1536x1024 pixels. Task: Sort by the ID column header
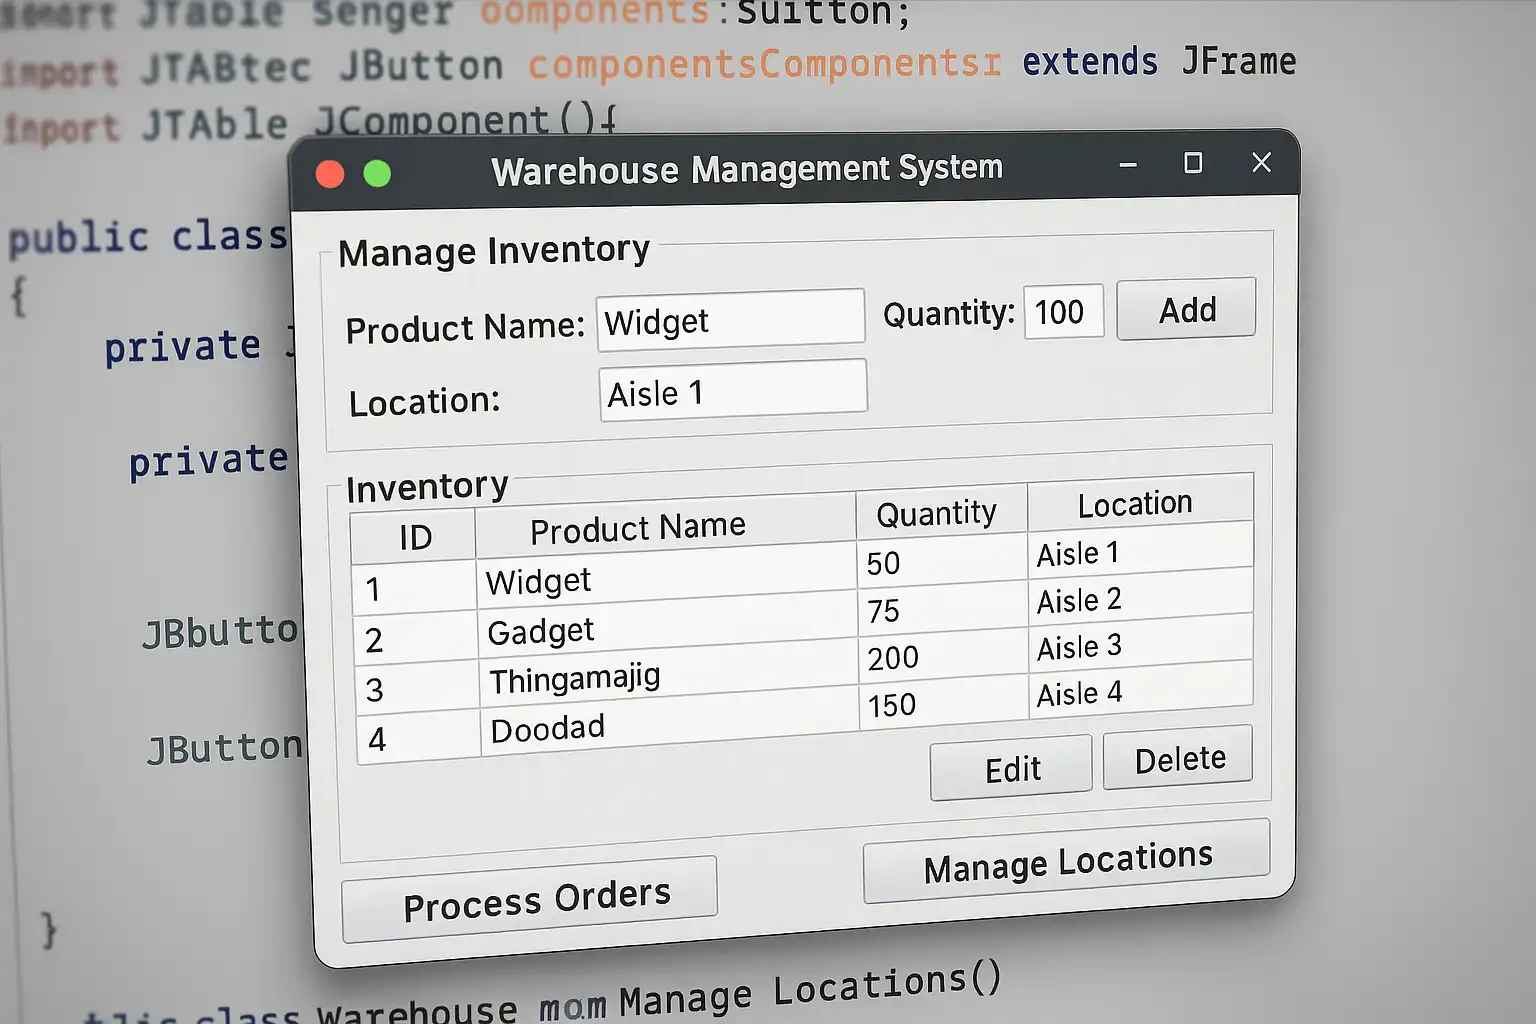coord(414,538)
